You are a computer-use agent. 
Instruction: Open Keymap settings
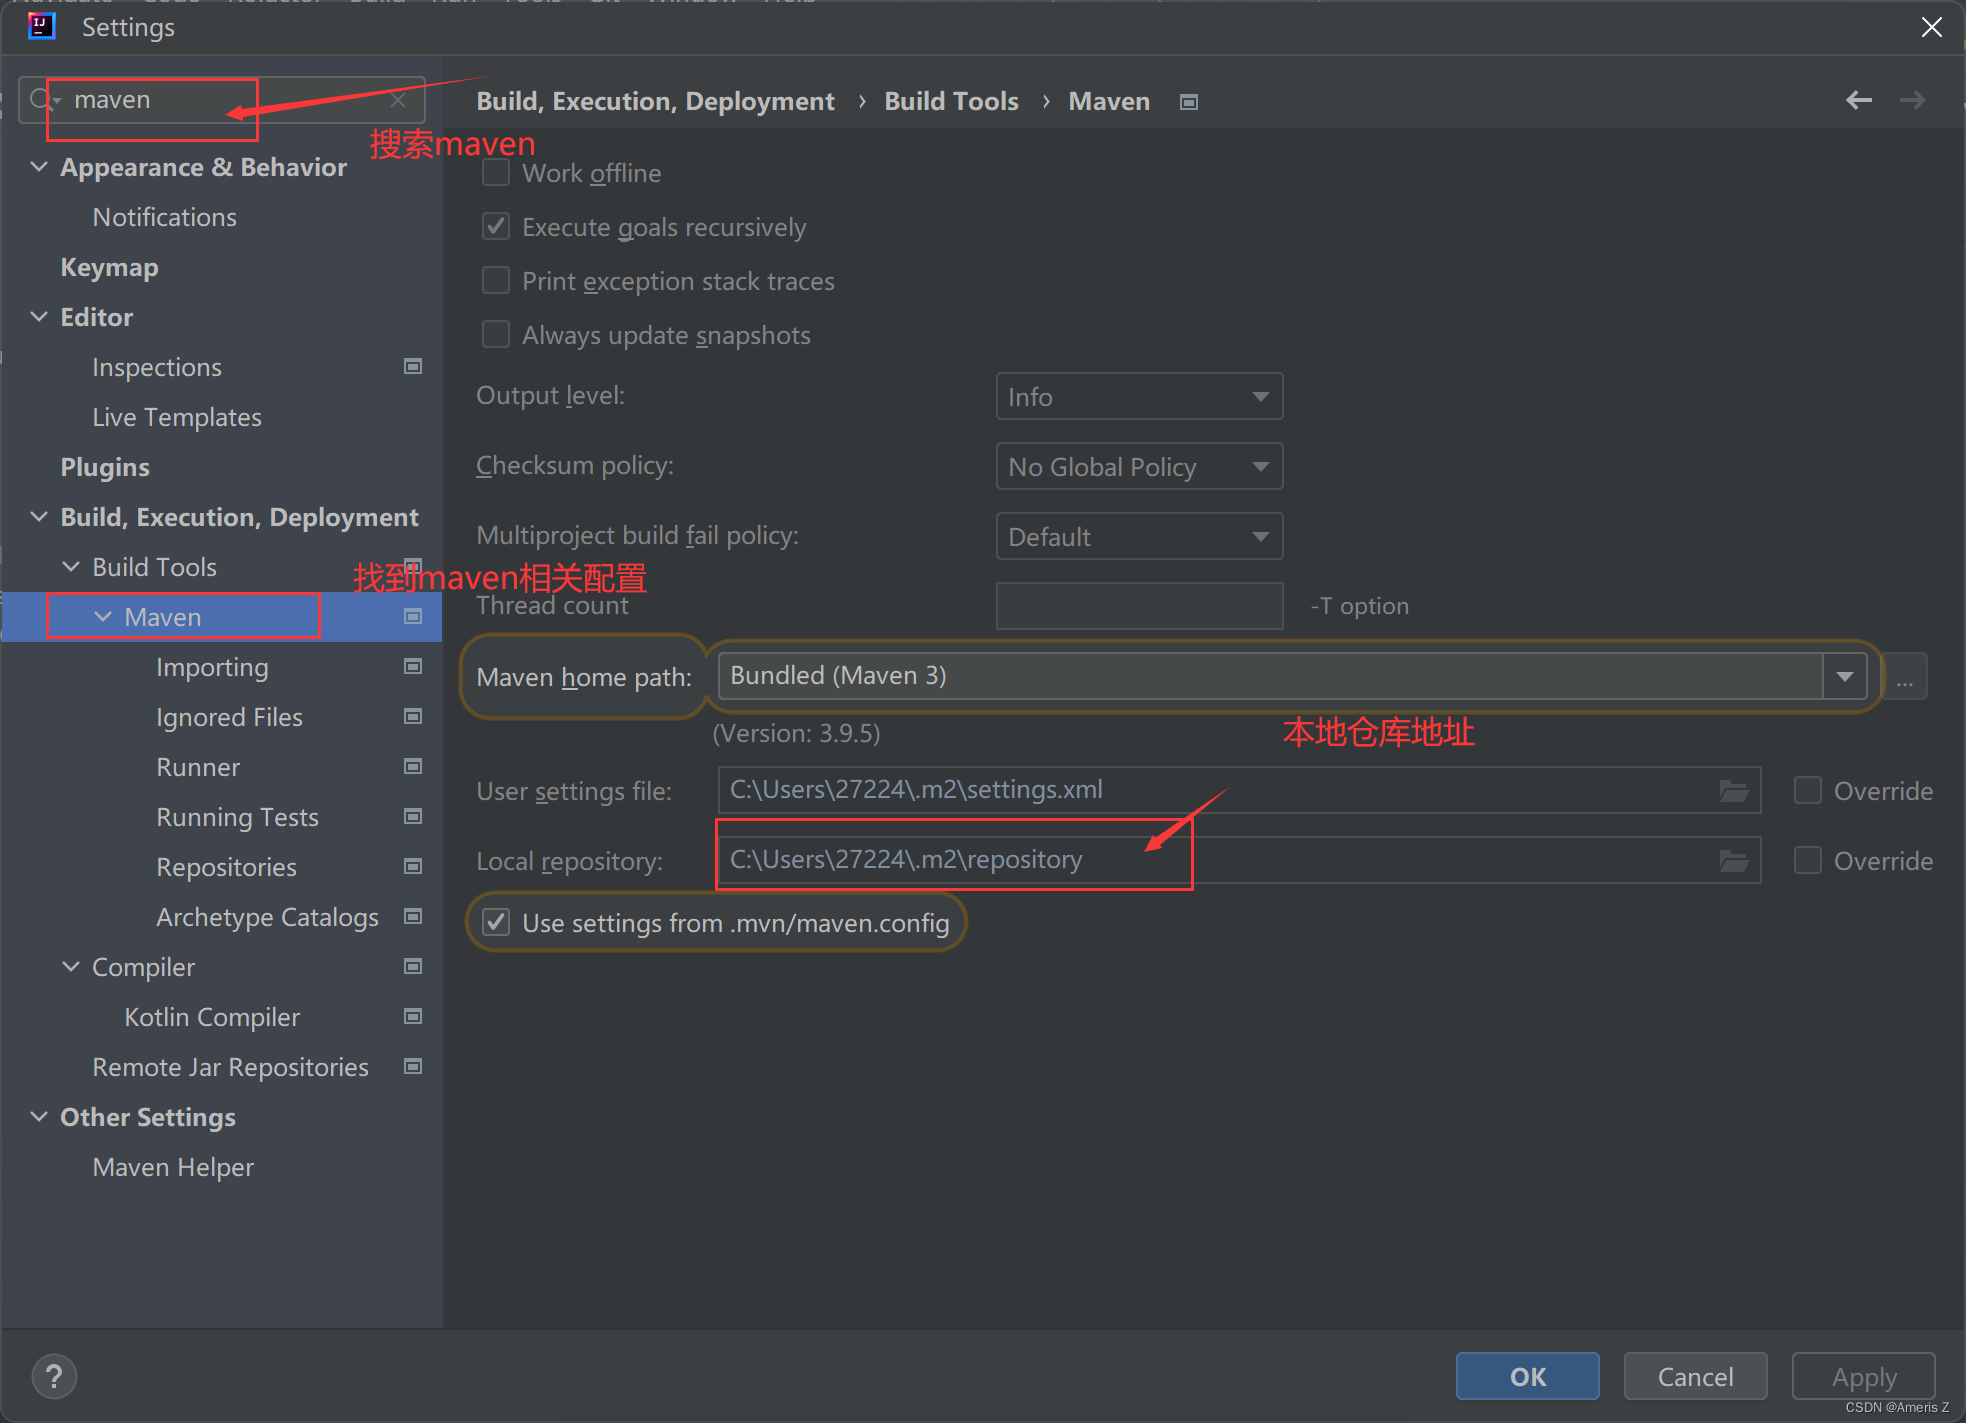pos(109,267)
